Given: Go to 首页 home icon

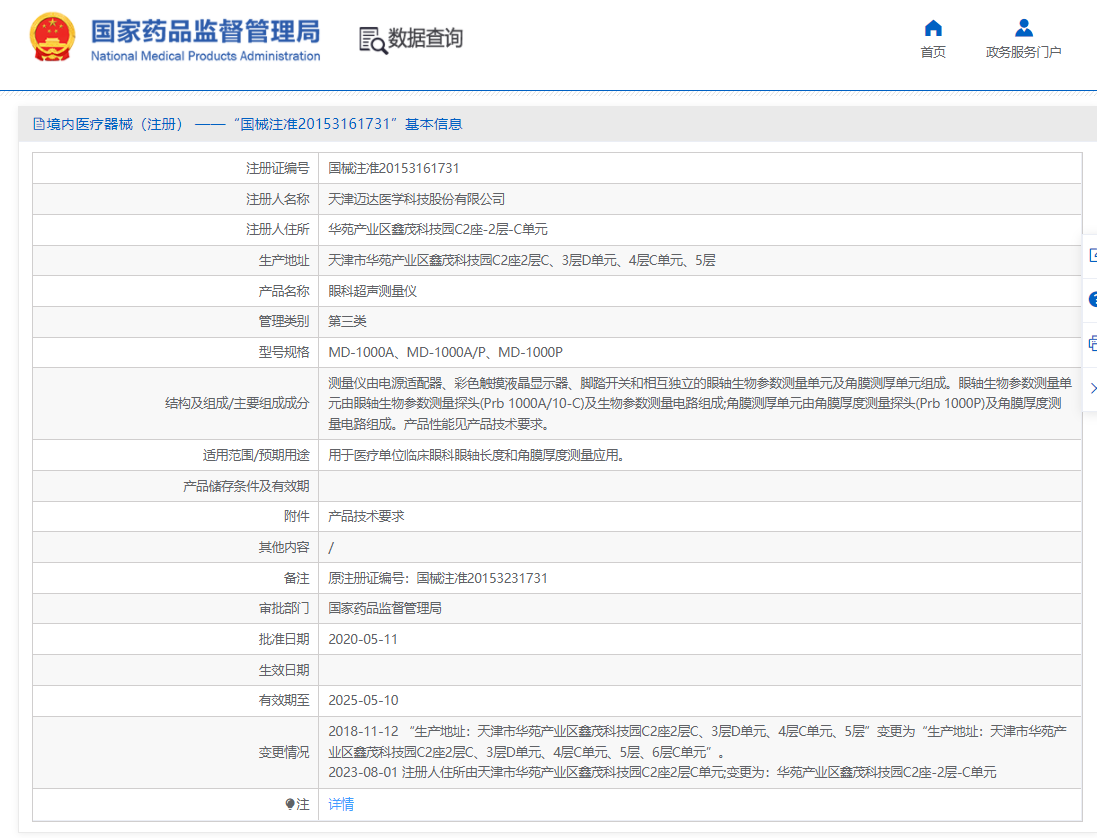Looking at the screenshot, I should click(933, 28).
